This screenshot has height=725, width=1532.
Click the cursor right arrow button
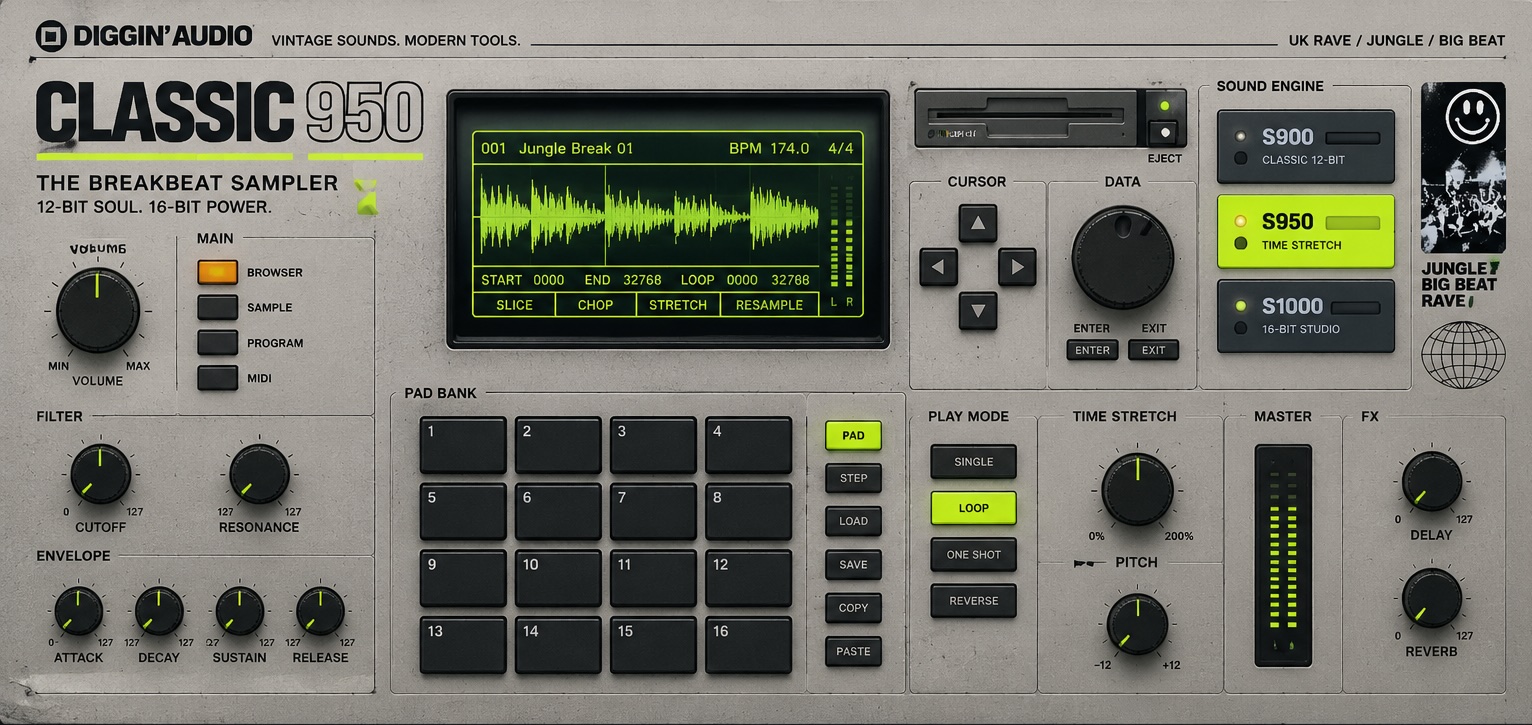[x=1017, y=267]
